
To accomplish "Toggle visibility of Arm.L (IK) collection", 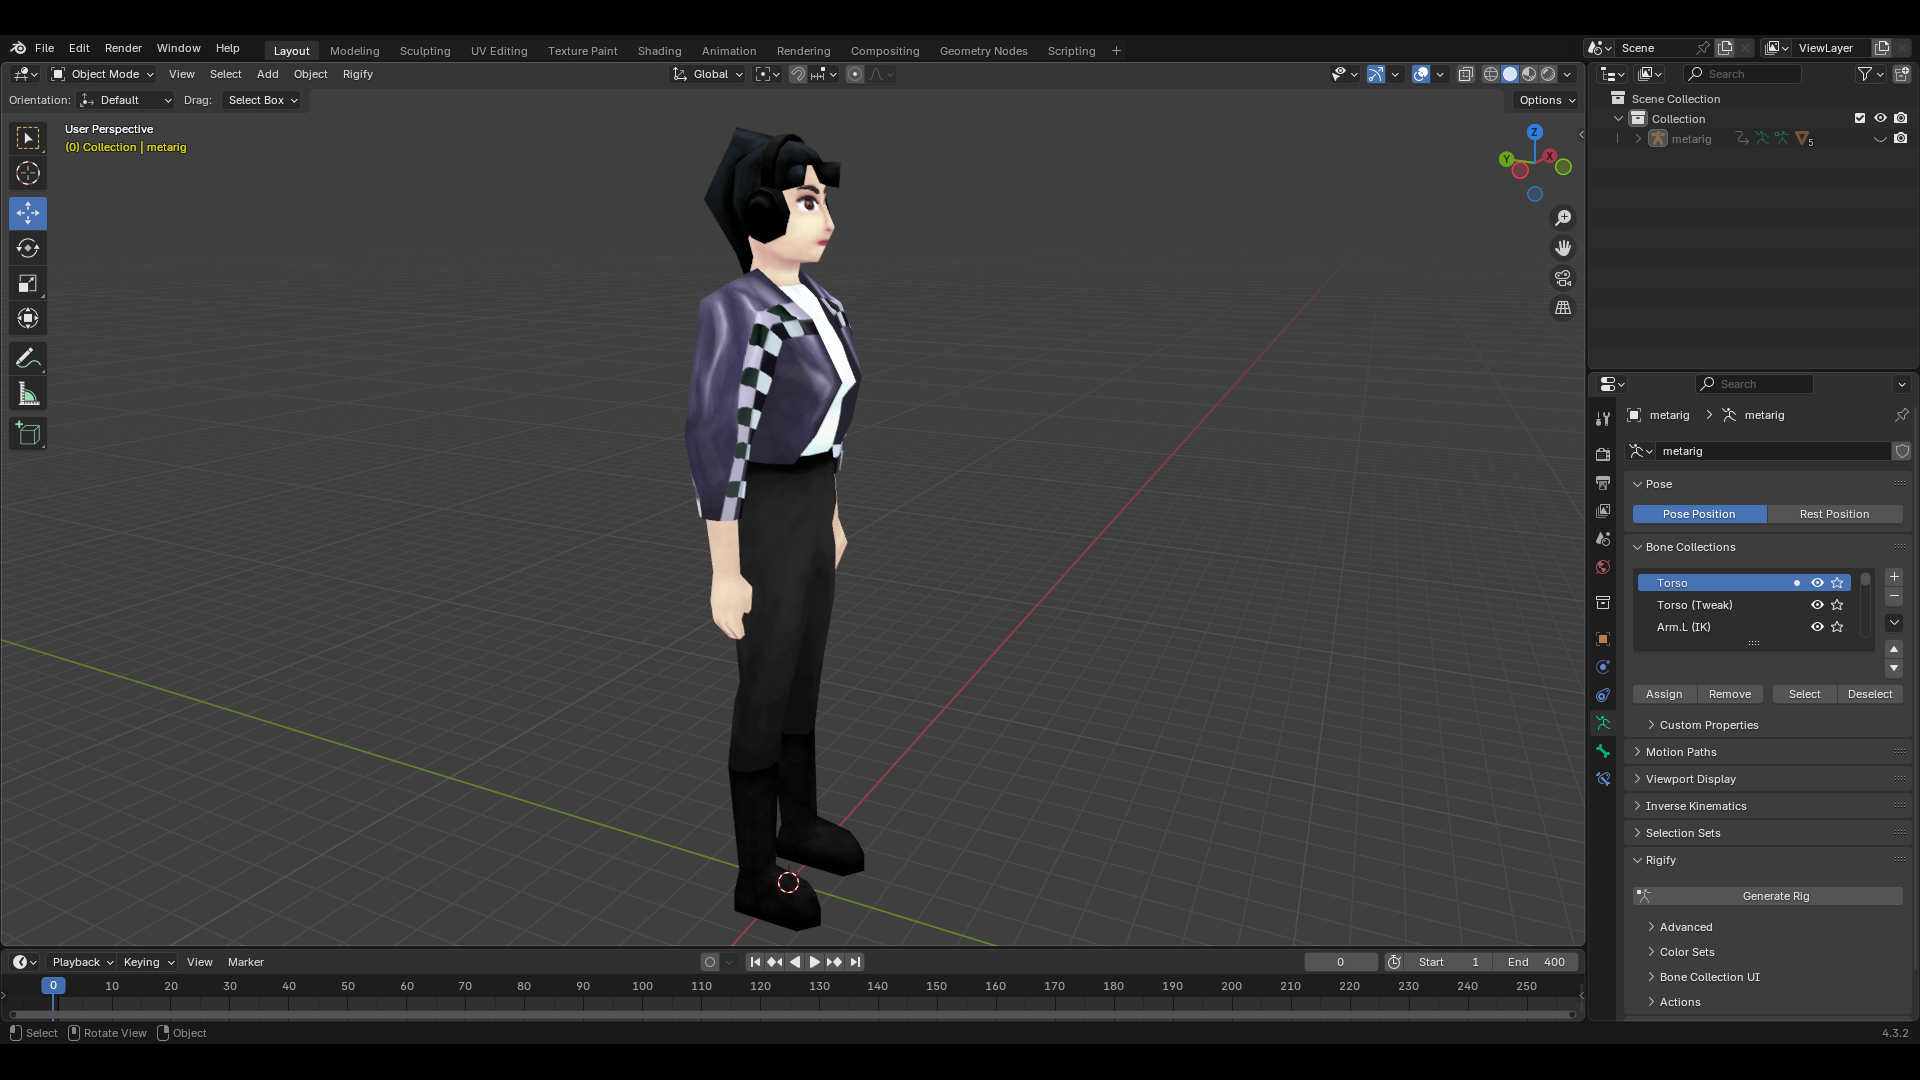I will [x=1817, y=627].
